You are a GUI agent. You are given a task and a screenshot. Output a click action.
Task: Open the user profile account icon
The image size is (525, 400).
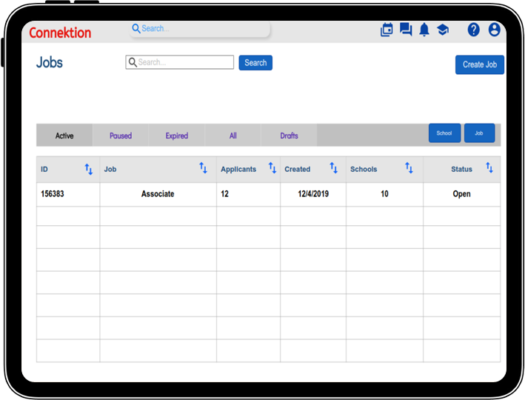pyautogui.click(x=494, y=29)
